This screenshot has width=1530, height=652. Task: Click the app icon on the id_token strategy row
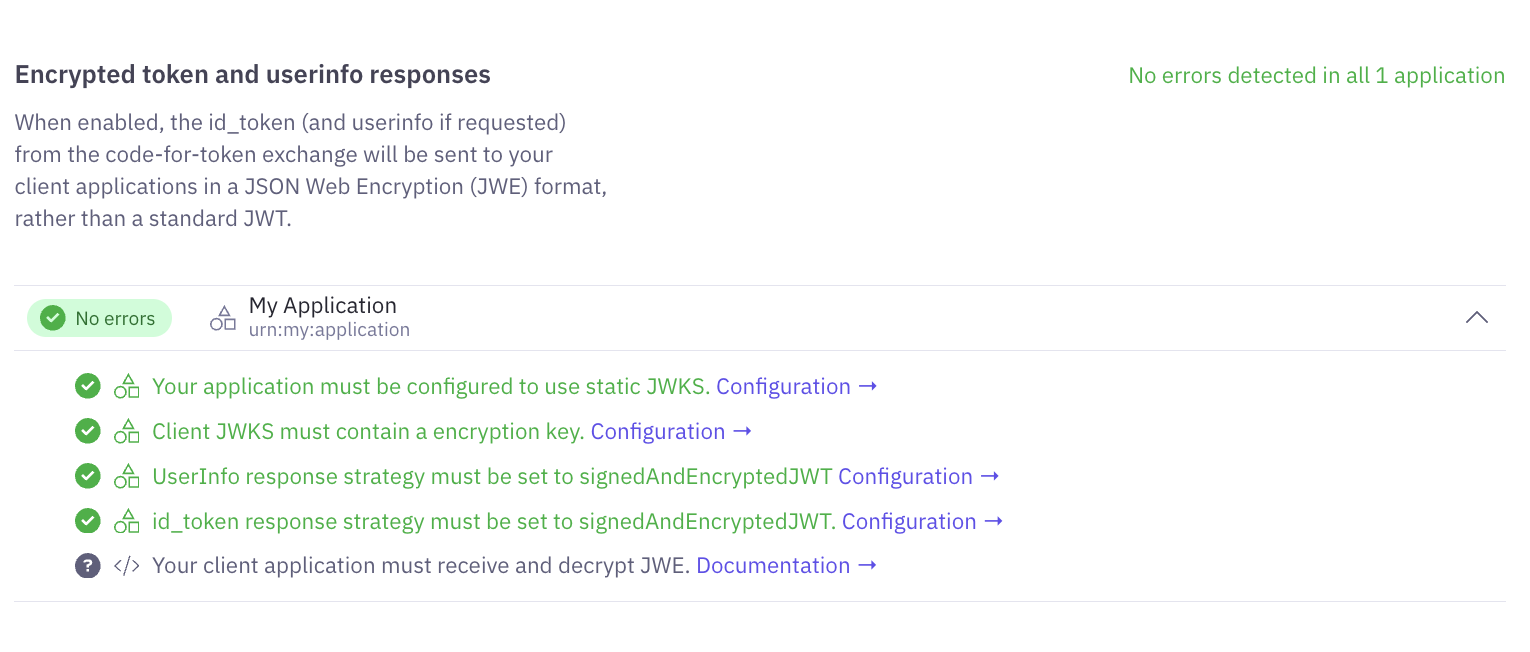coord(127,521)
